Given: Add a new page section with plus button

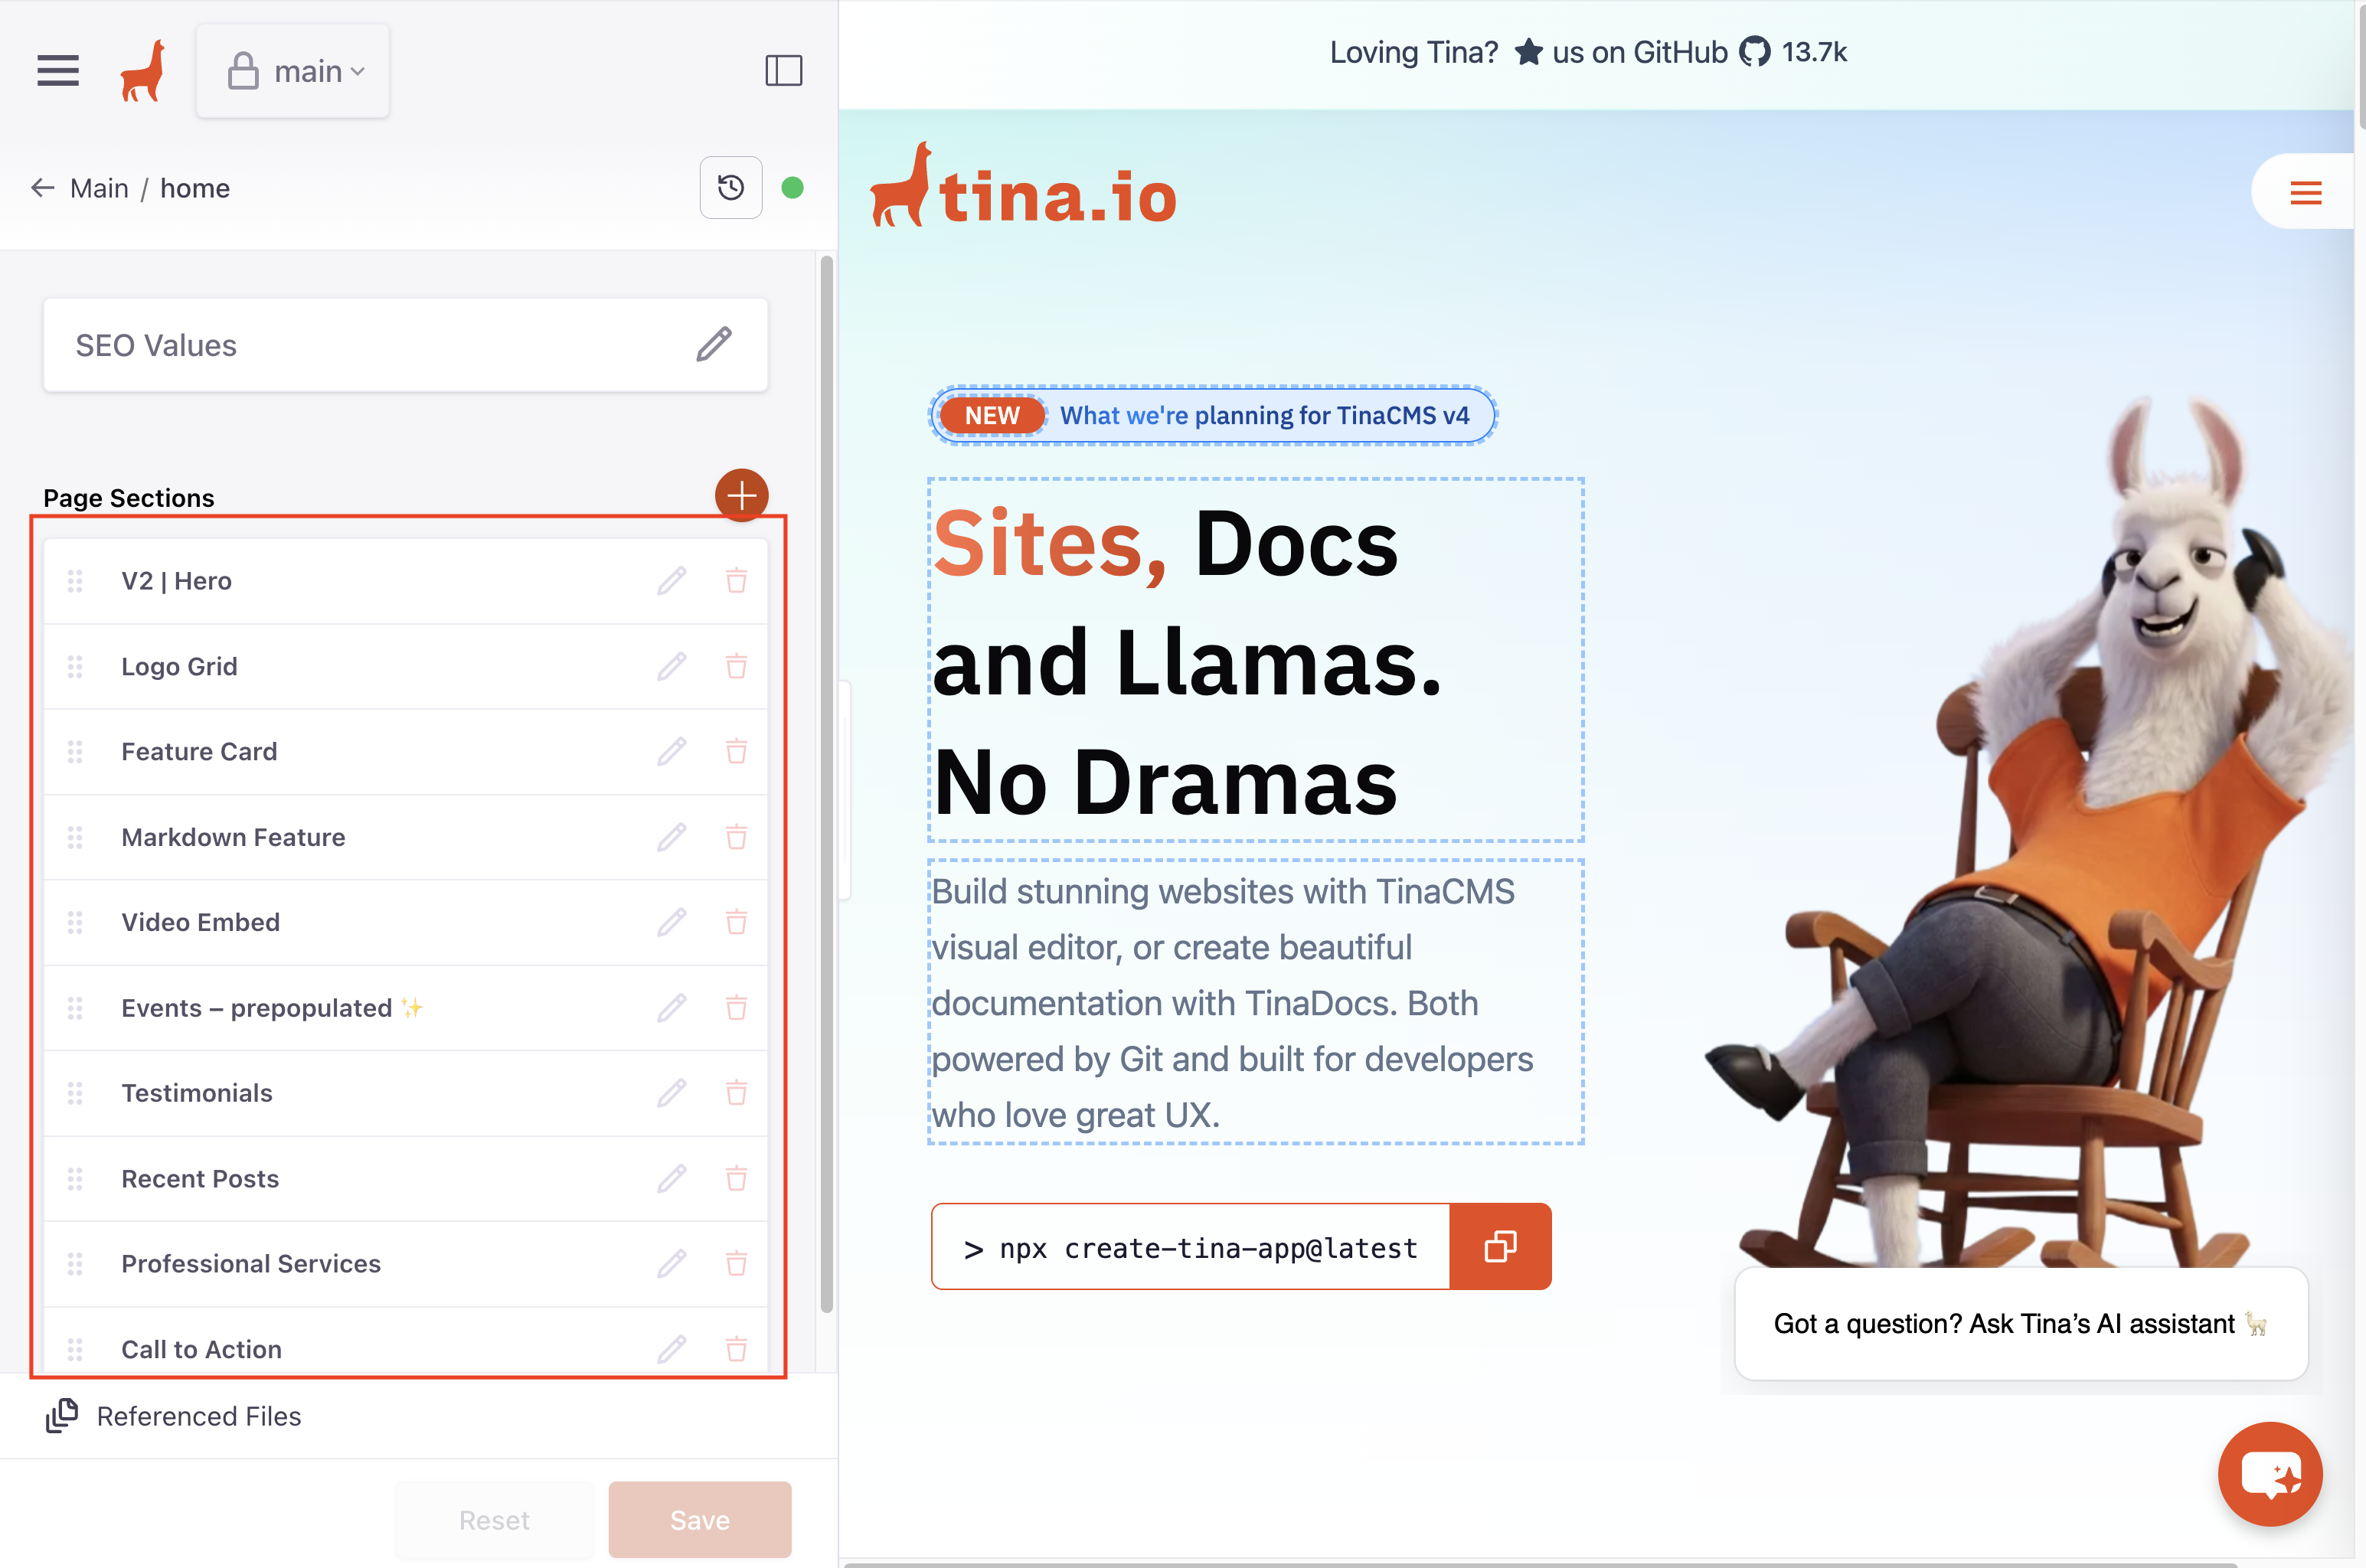Looking at the screenshot, I should click(x=741, y=495).
